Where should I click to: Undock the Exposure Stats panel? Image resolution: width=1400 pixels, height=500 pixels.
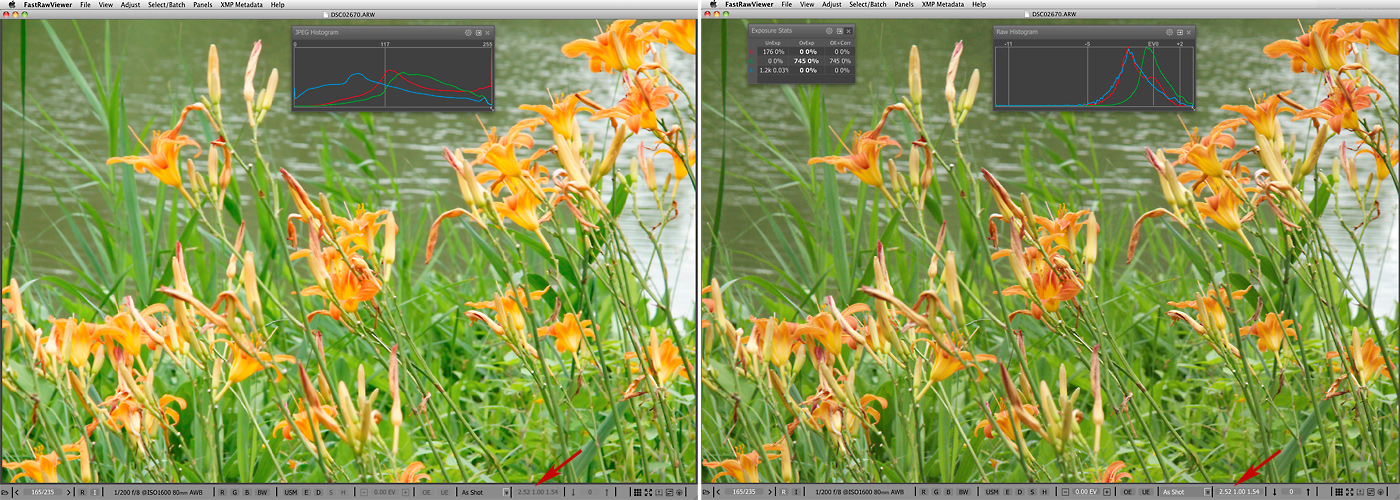839,32
